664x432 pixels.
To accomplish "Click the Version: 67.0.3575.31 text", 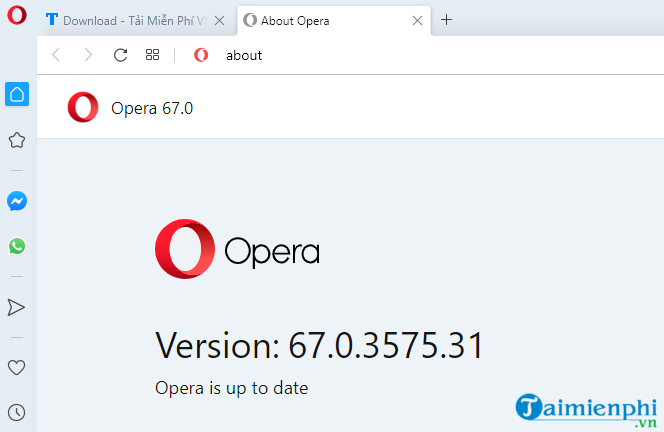I will coord(319,346).
